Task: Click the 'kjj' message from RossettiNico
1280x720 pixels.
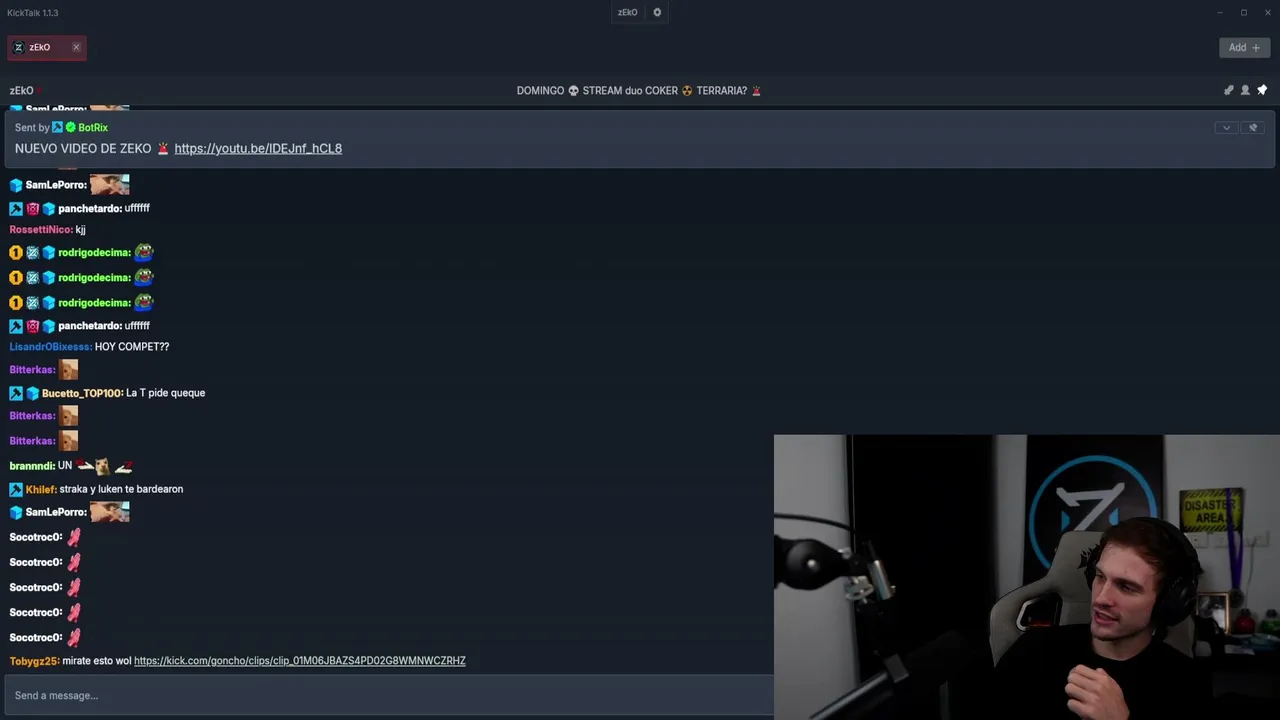Action: point(81,230)
